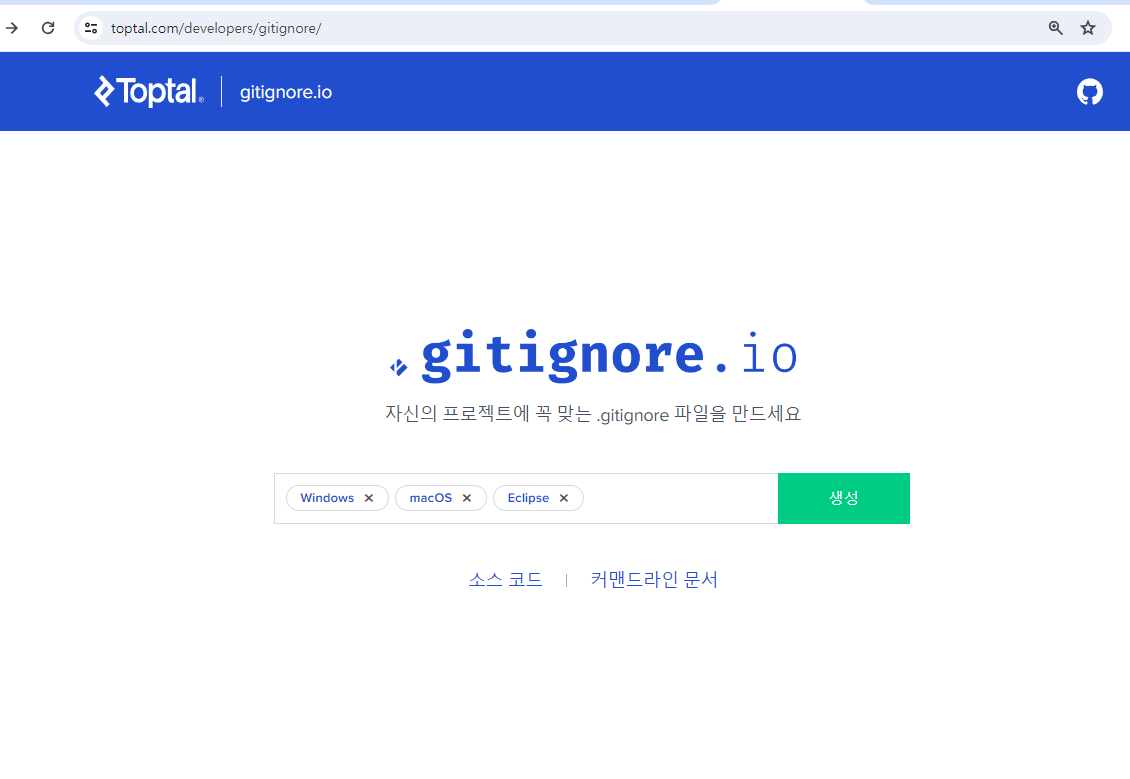Image resolution: width=1130 pixels, height=779 pixels.
Task: Click the Toptal logo
Action: pos(148,92)
